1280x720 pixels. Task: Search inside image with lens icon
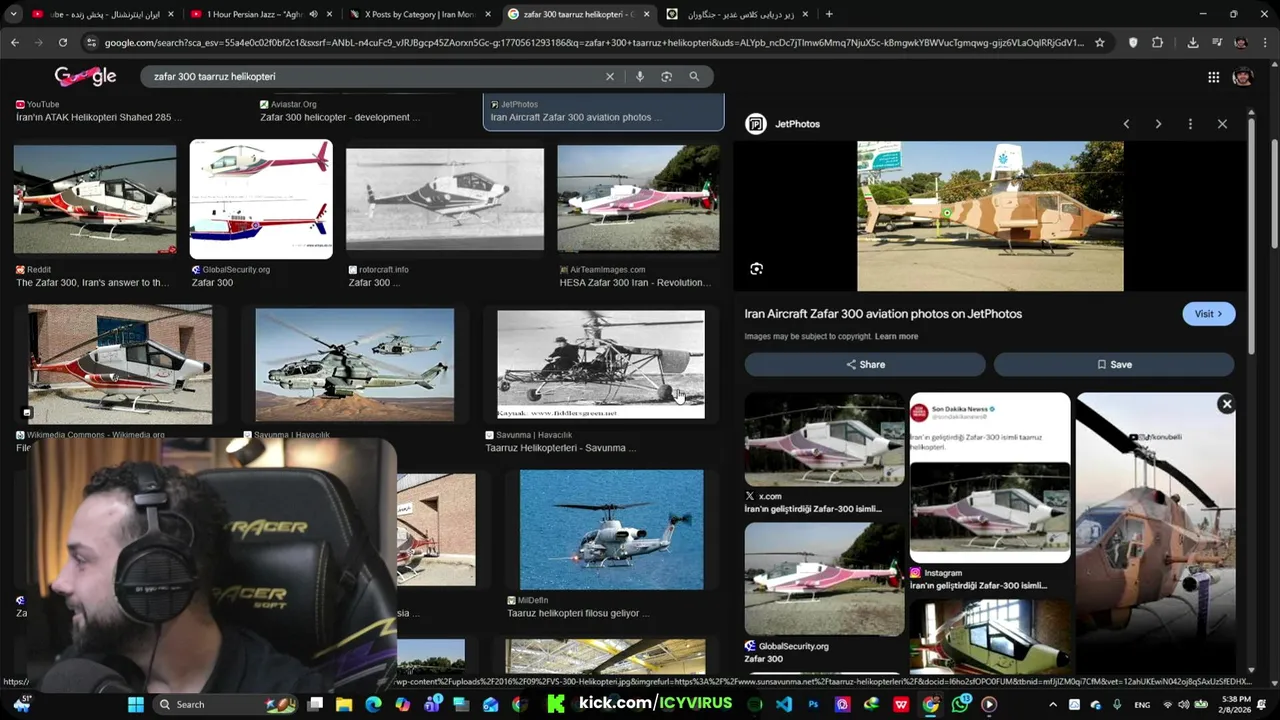[x=756, y=269]
